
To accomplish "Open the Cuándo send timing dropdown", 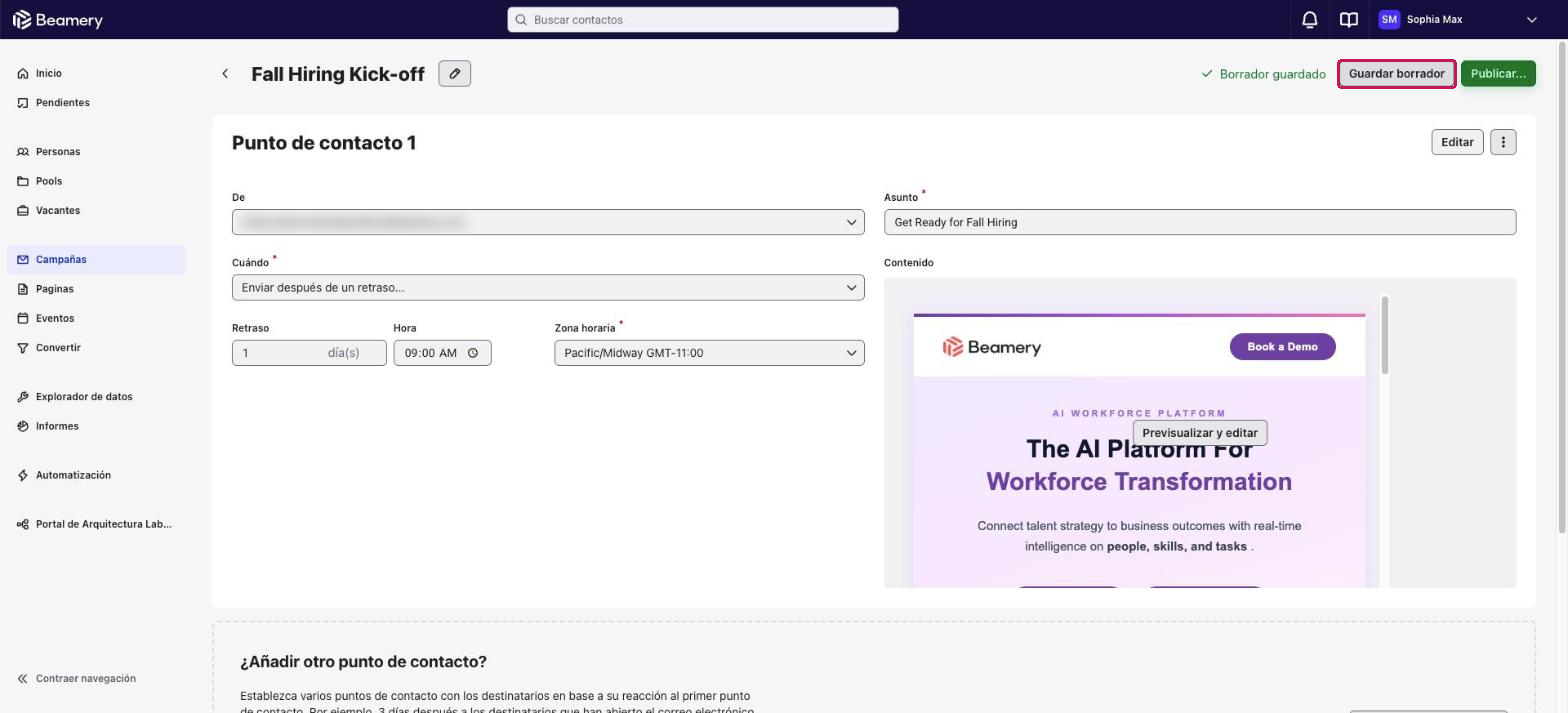I will pyautogui.click(x=548, y=288).
